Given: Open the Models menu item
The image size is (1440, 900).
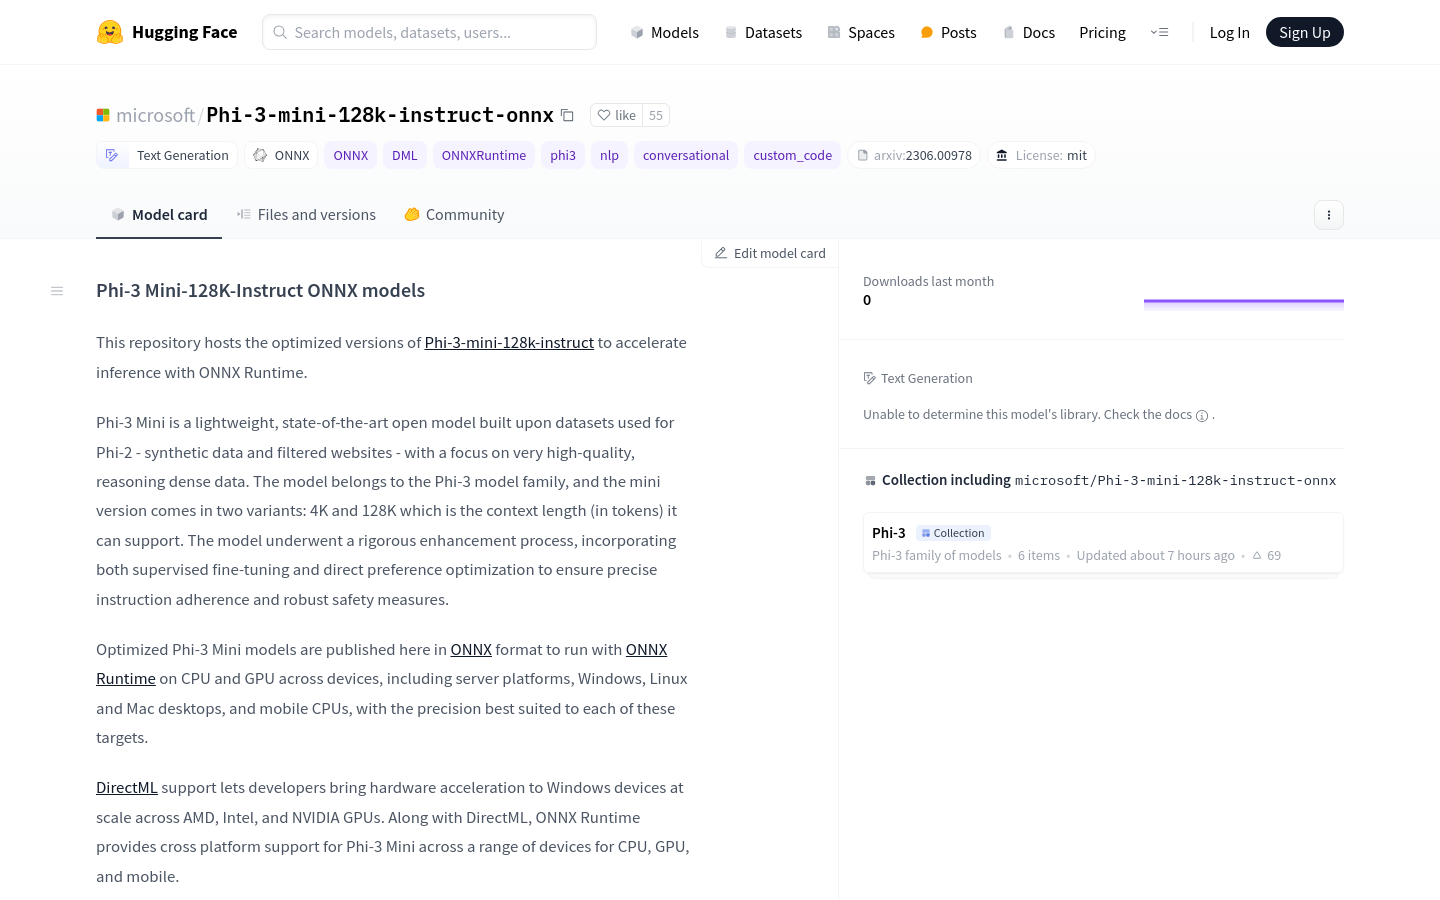Looking at the screenshot, I should pyautogui.click(x=664, y=32).
